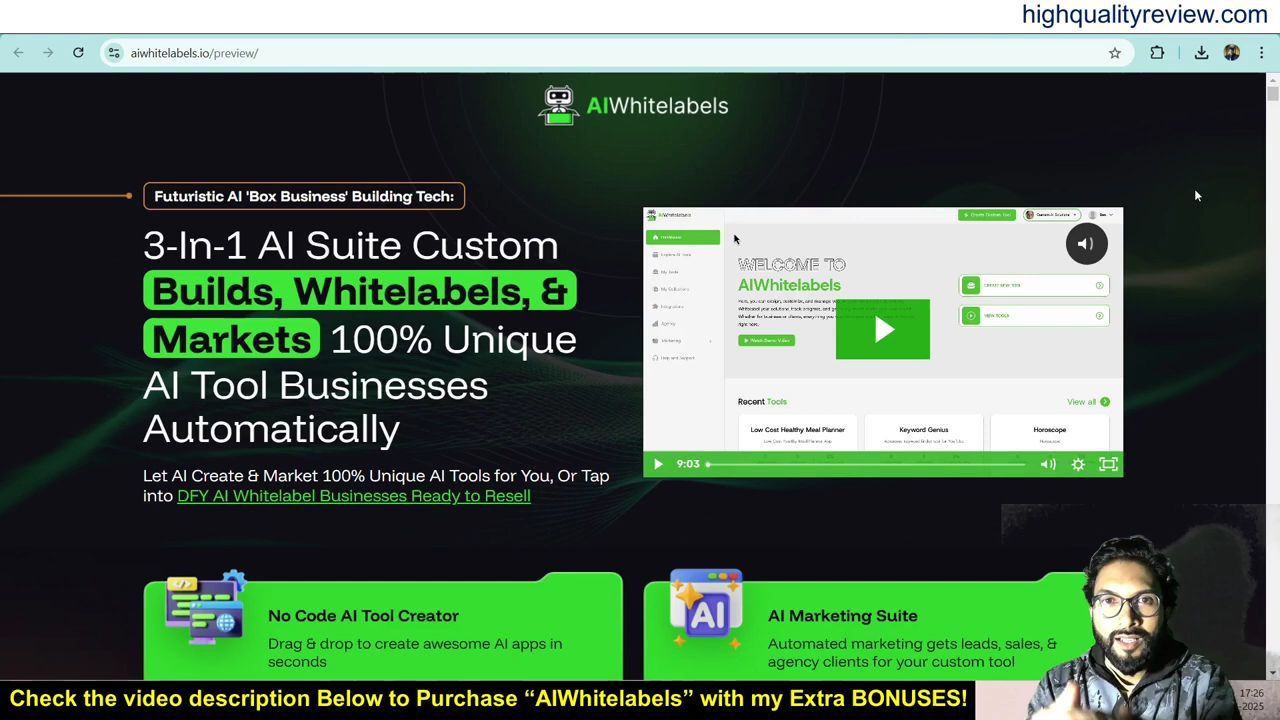Open the browser profile avatar

click(x=1232, y=53)
